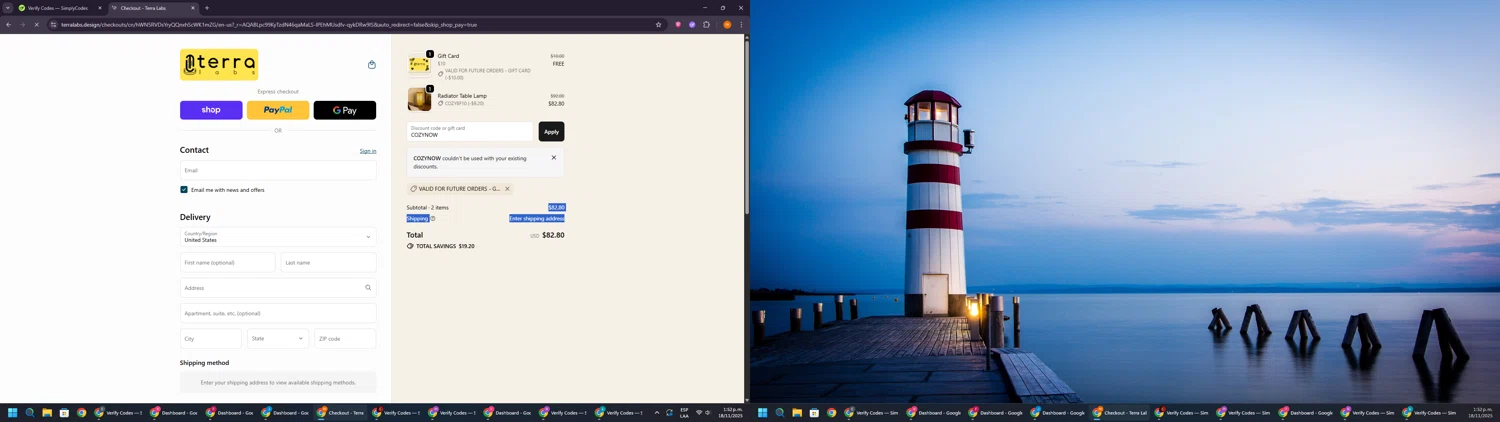This screenshot has height=422, width=1500.
Task: Close the Verify Codes SimplyCodes tab
Action: (x=100, y=8)
